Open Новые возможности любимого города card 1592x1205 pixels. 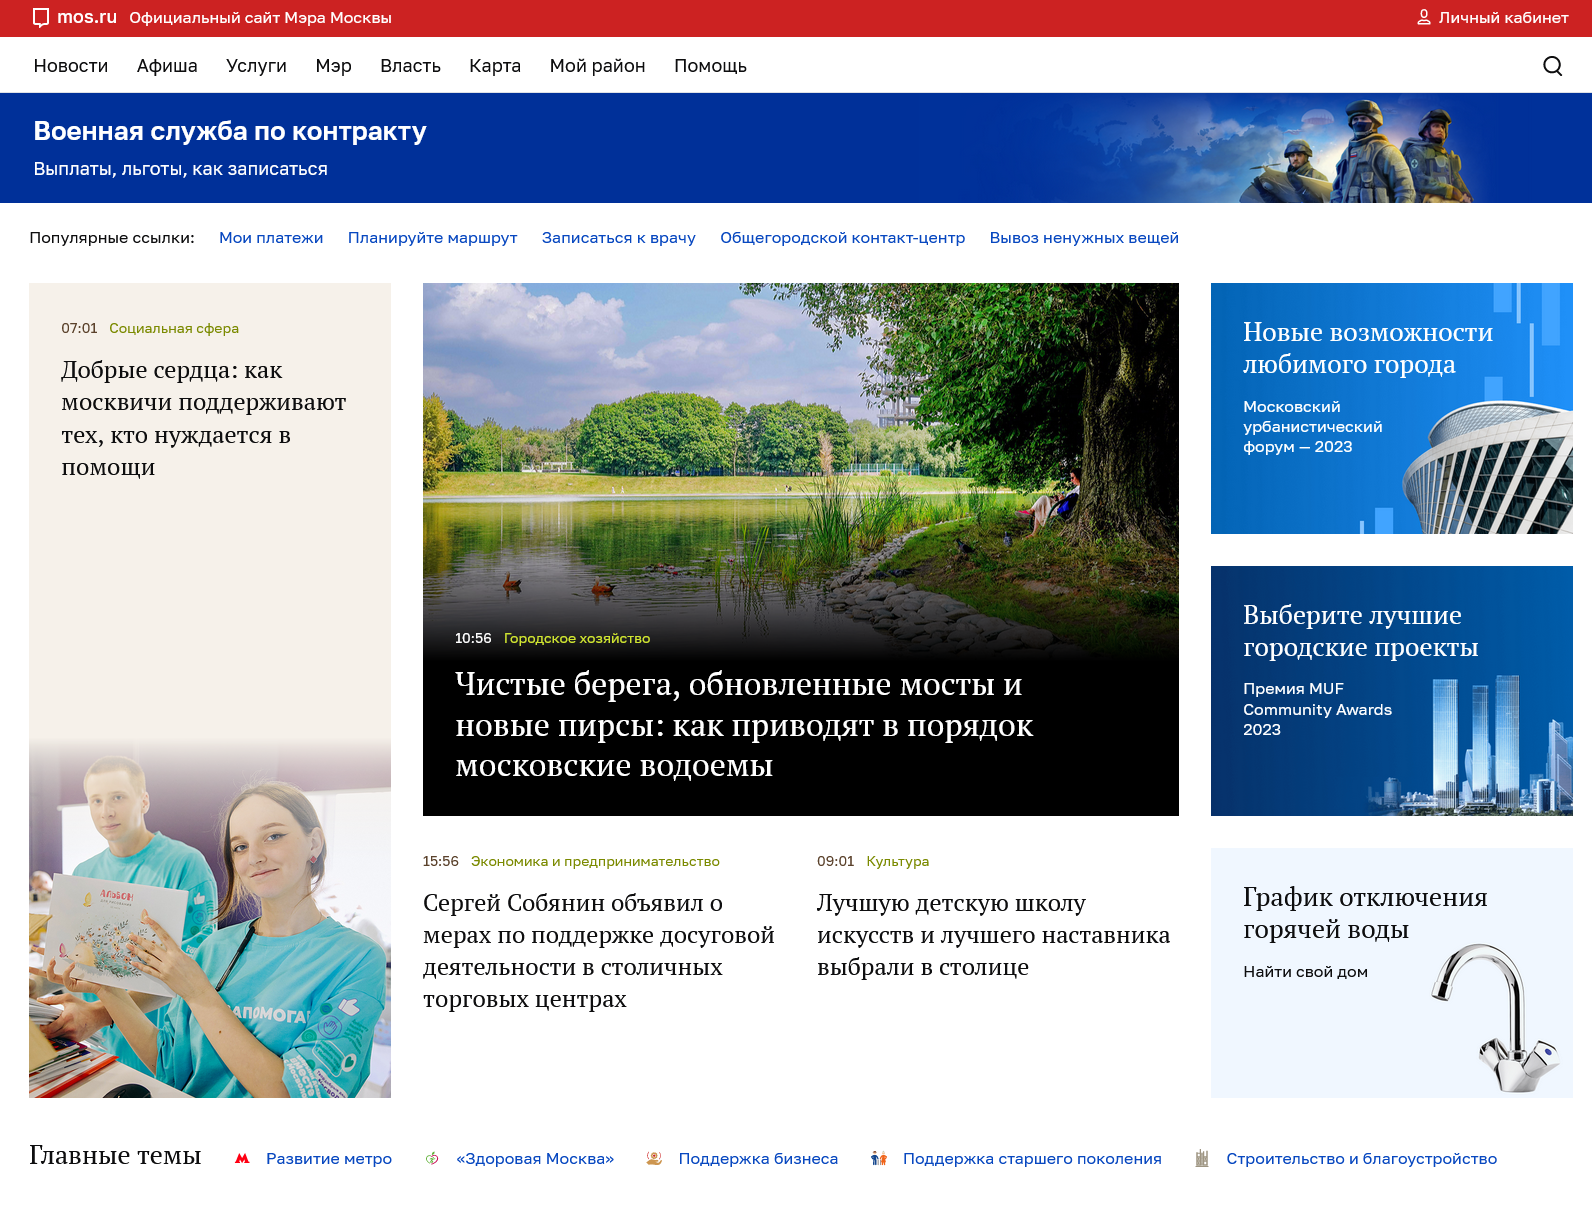point(1392,408)
